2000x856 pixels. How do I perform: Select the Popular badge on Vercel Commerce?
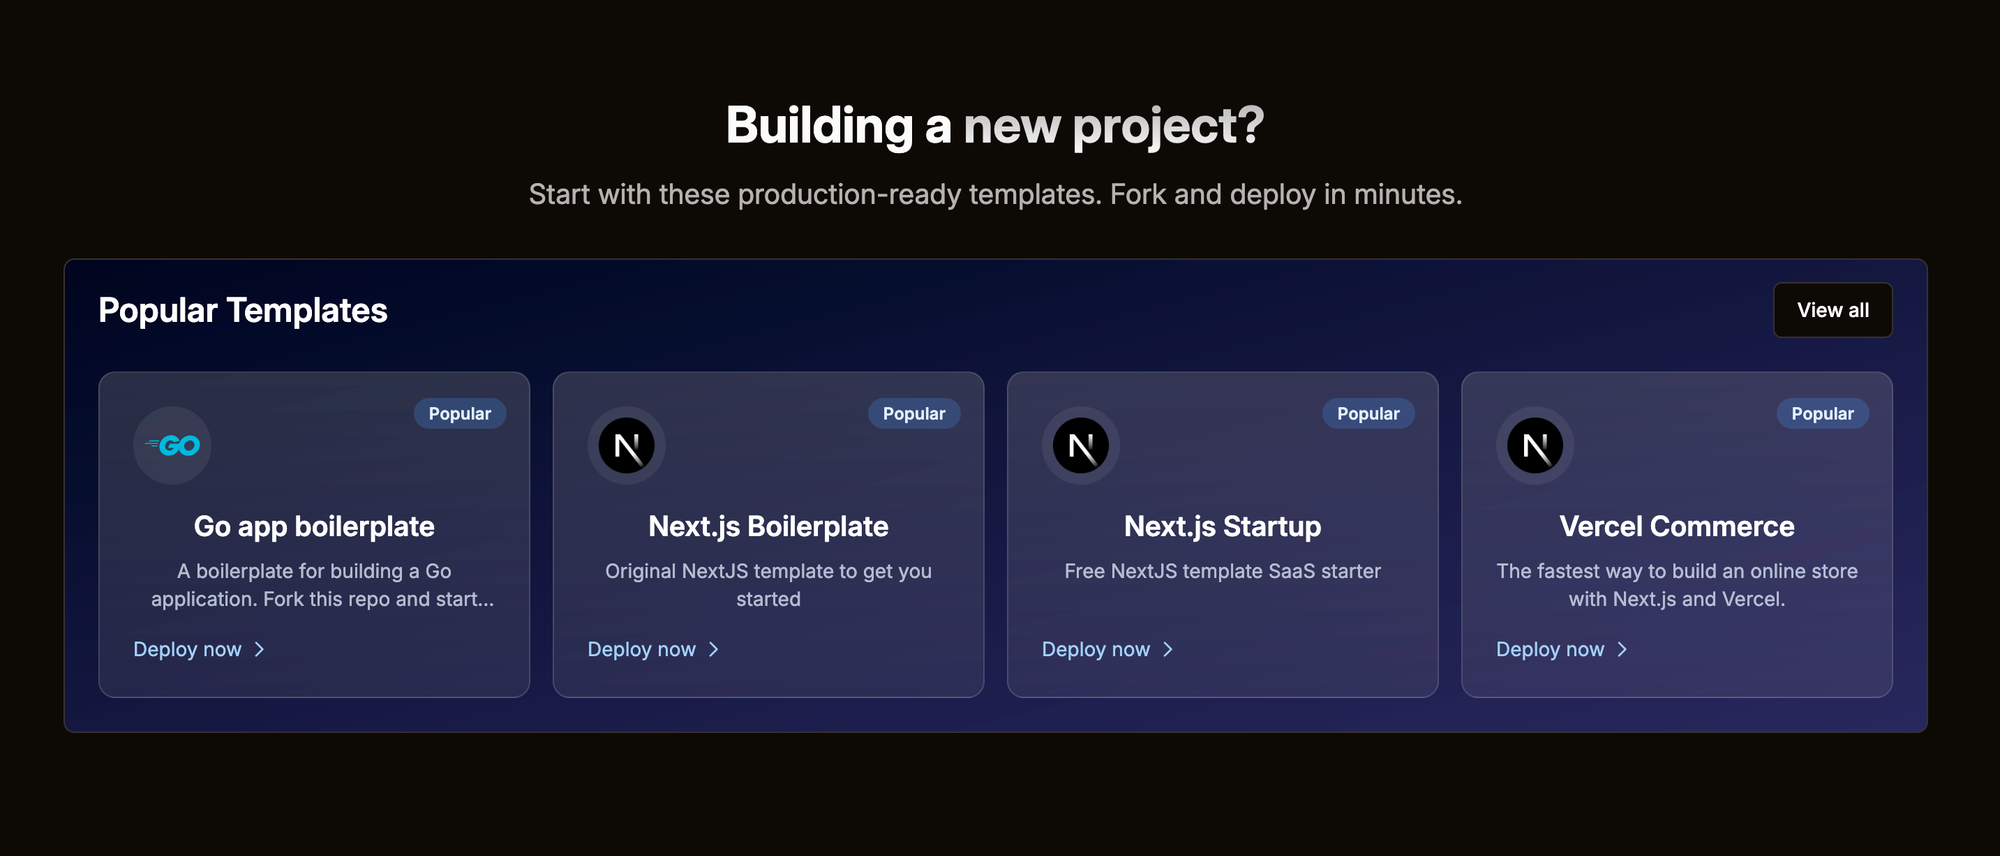click(x=1822, y=414)
